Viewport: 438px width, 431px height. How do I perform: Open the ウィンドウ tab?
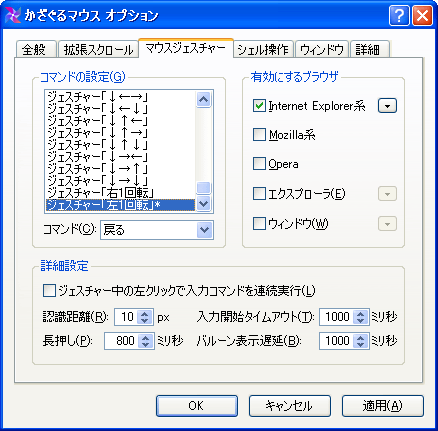coord(322,49)
